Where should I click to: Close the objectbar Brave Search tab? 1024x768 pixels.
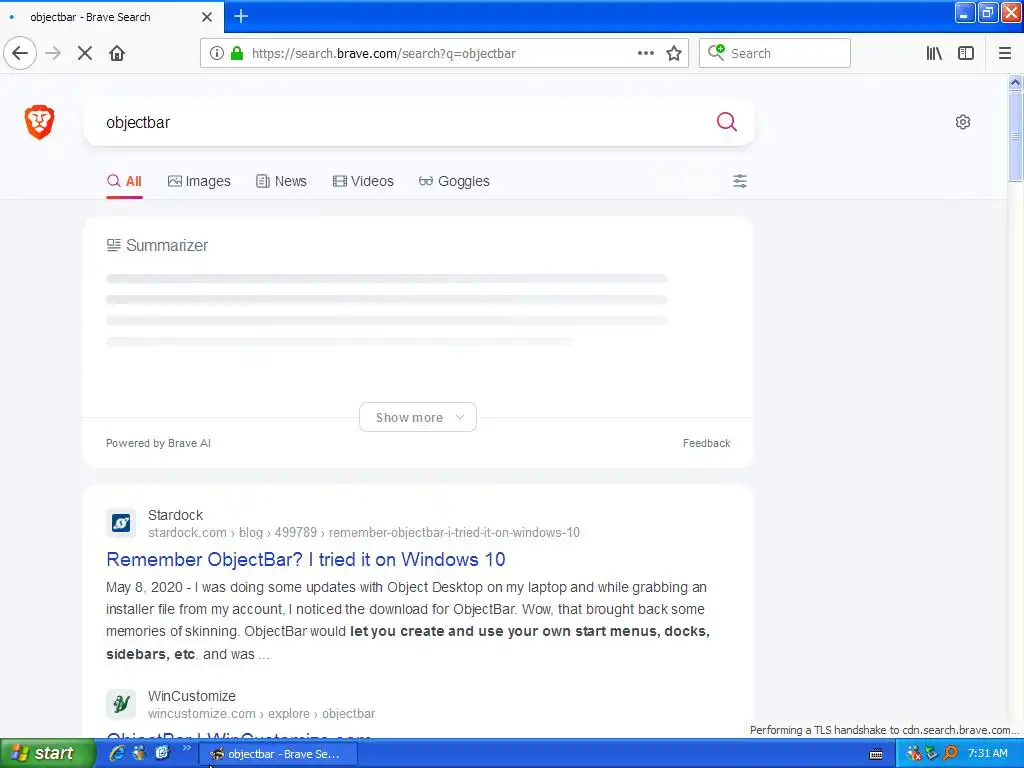pyautogui.click(x=207, y=17)
